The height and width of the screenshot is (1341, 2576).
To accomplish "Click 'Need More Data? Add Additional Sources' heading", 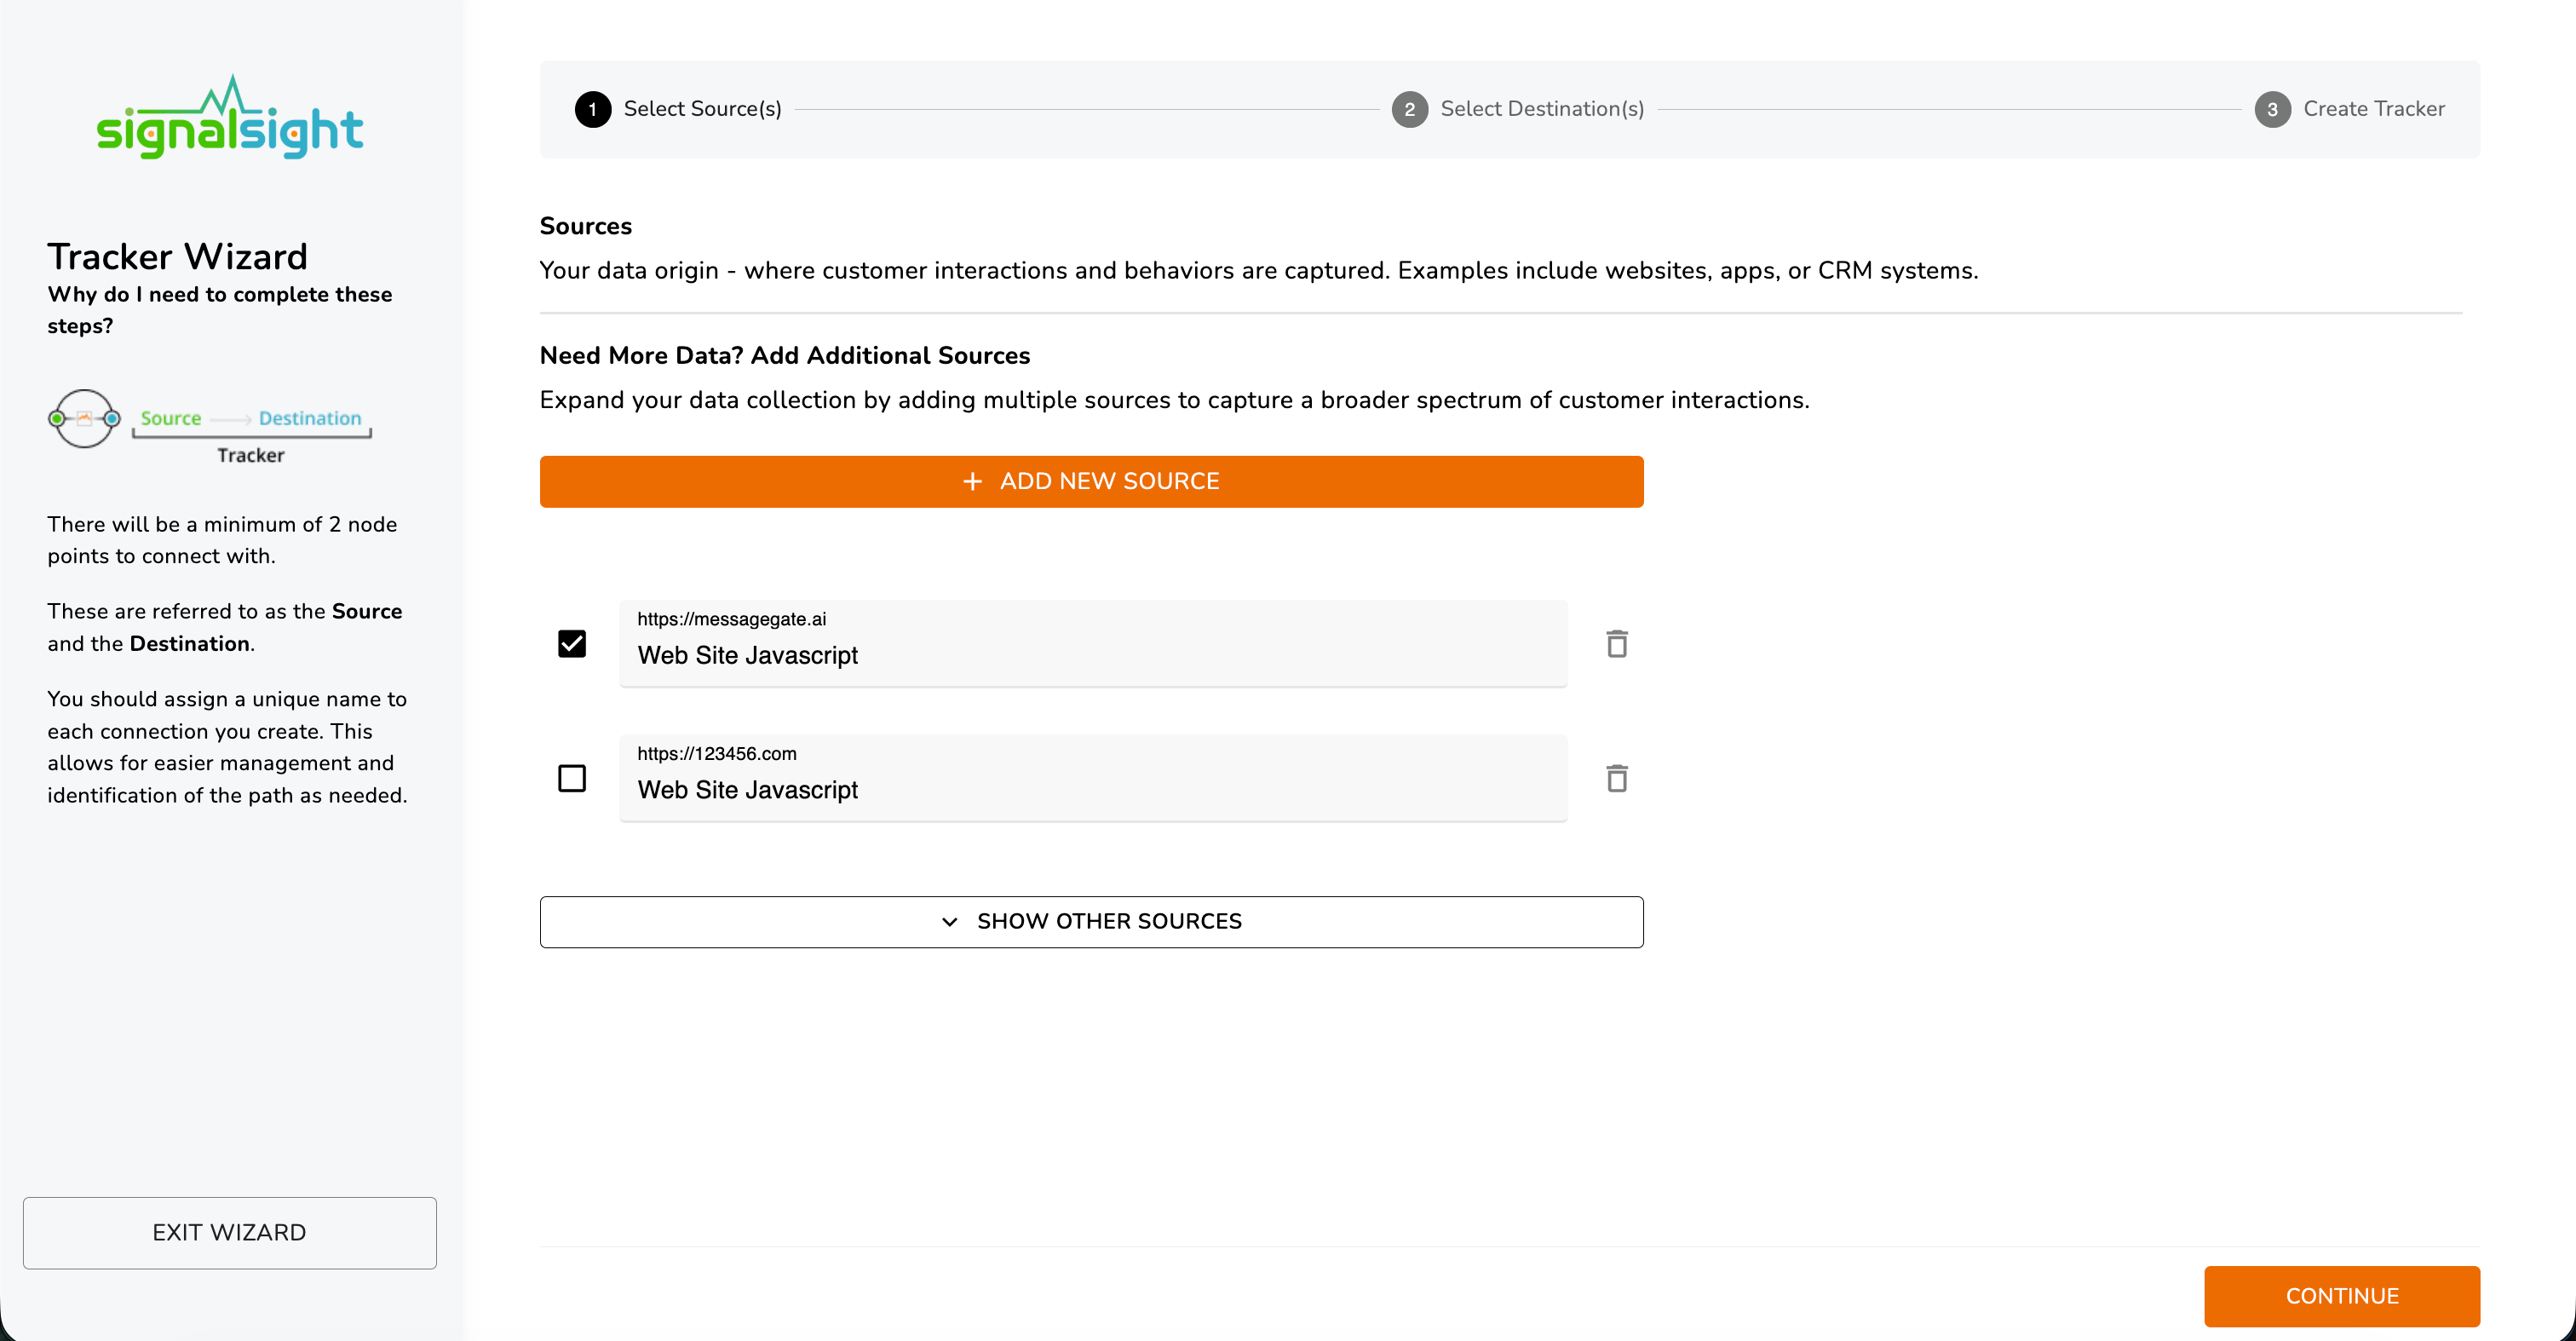I will tap(785, 355).
